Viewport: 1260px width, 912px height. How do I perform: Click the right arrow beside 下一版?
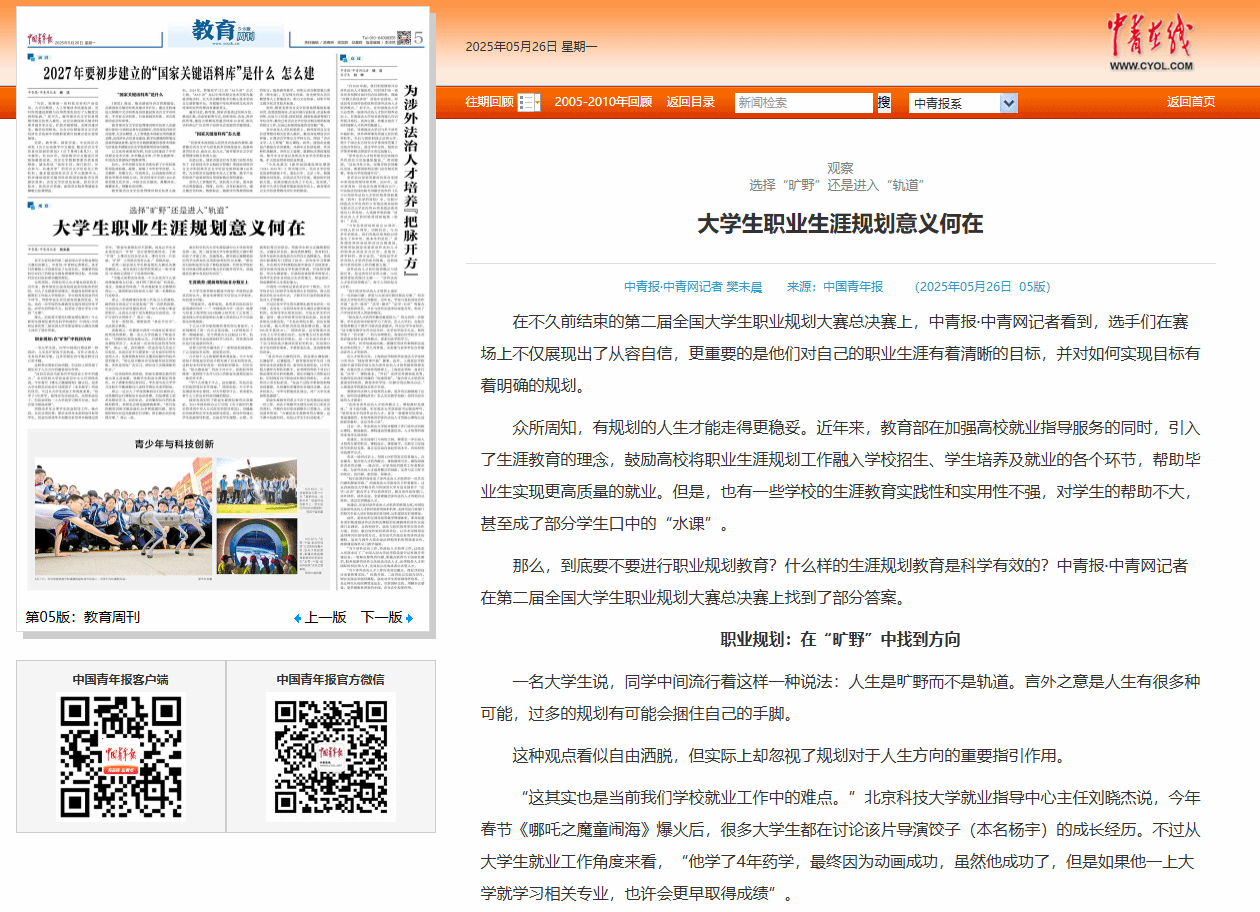[x=409, y=618]
